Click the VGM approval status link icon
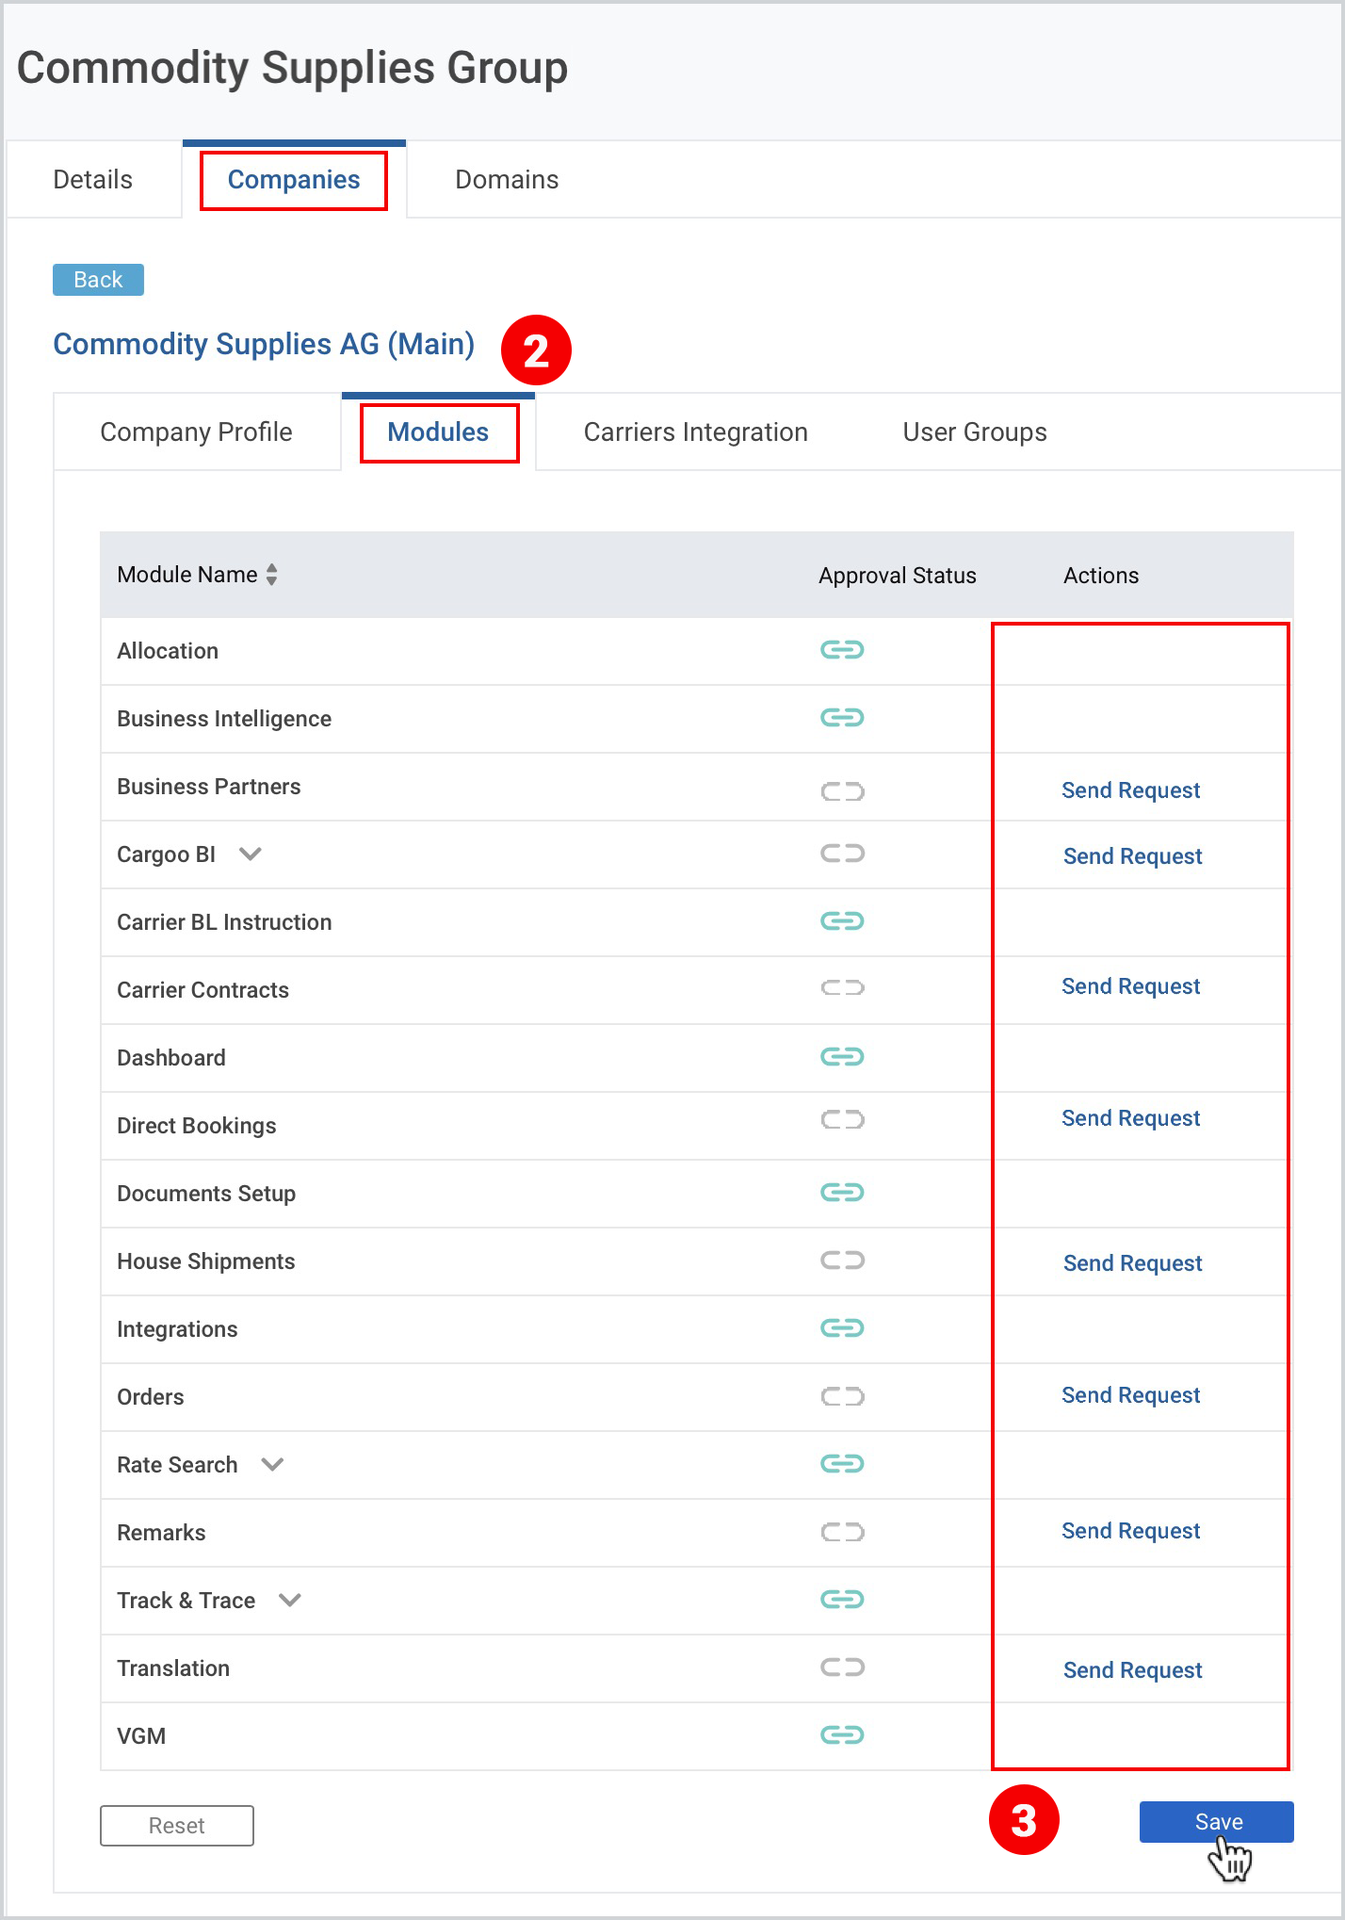Screen dimensions: 1345x1920 842,1735
